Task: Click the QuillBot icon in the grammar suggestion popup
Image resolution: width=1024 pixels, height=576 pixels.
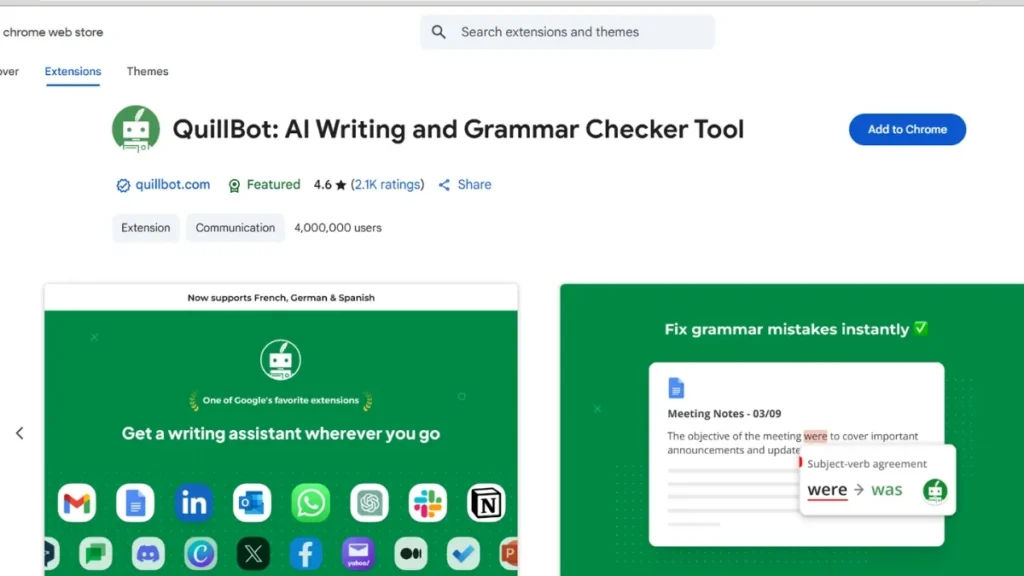Action: [x=935, y=490]
